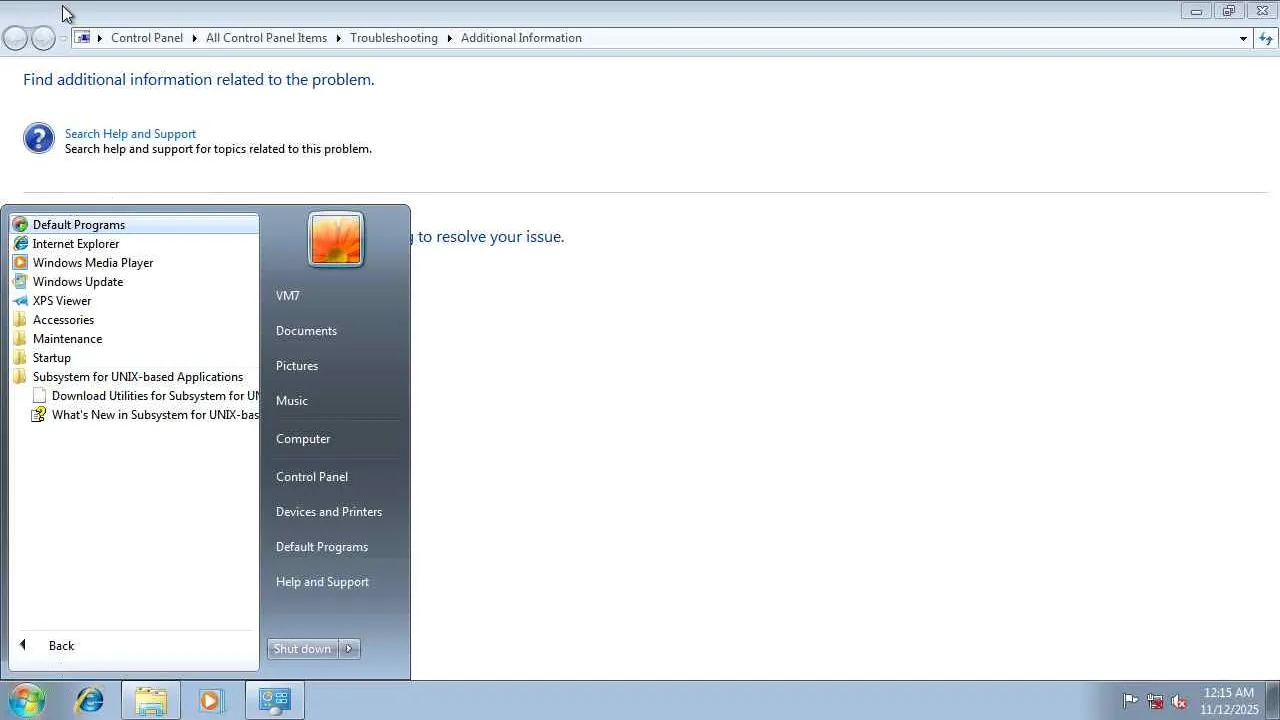Open Pictures from Start menu
The width and height of the screenshot is (1280, 720).
(297, 366)
